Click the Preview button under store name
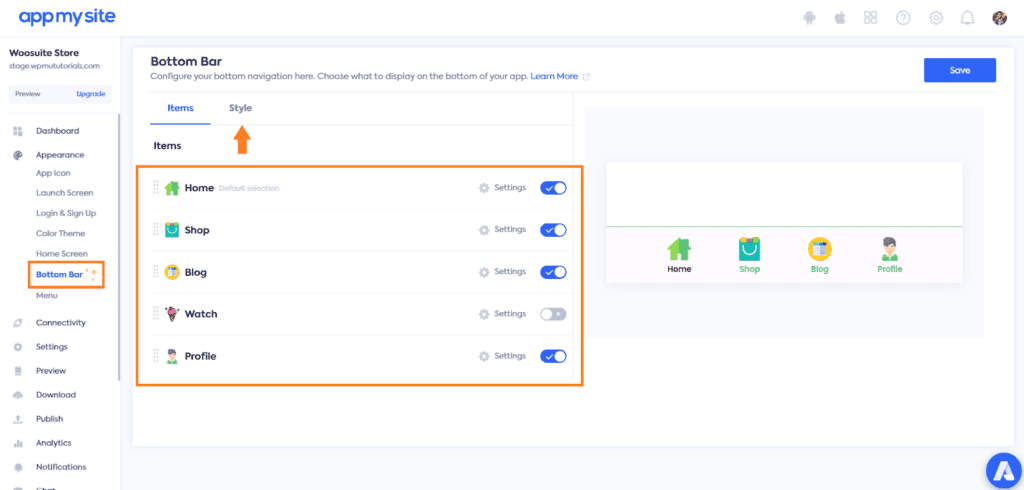 click(27, 94)
